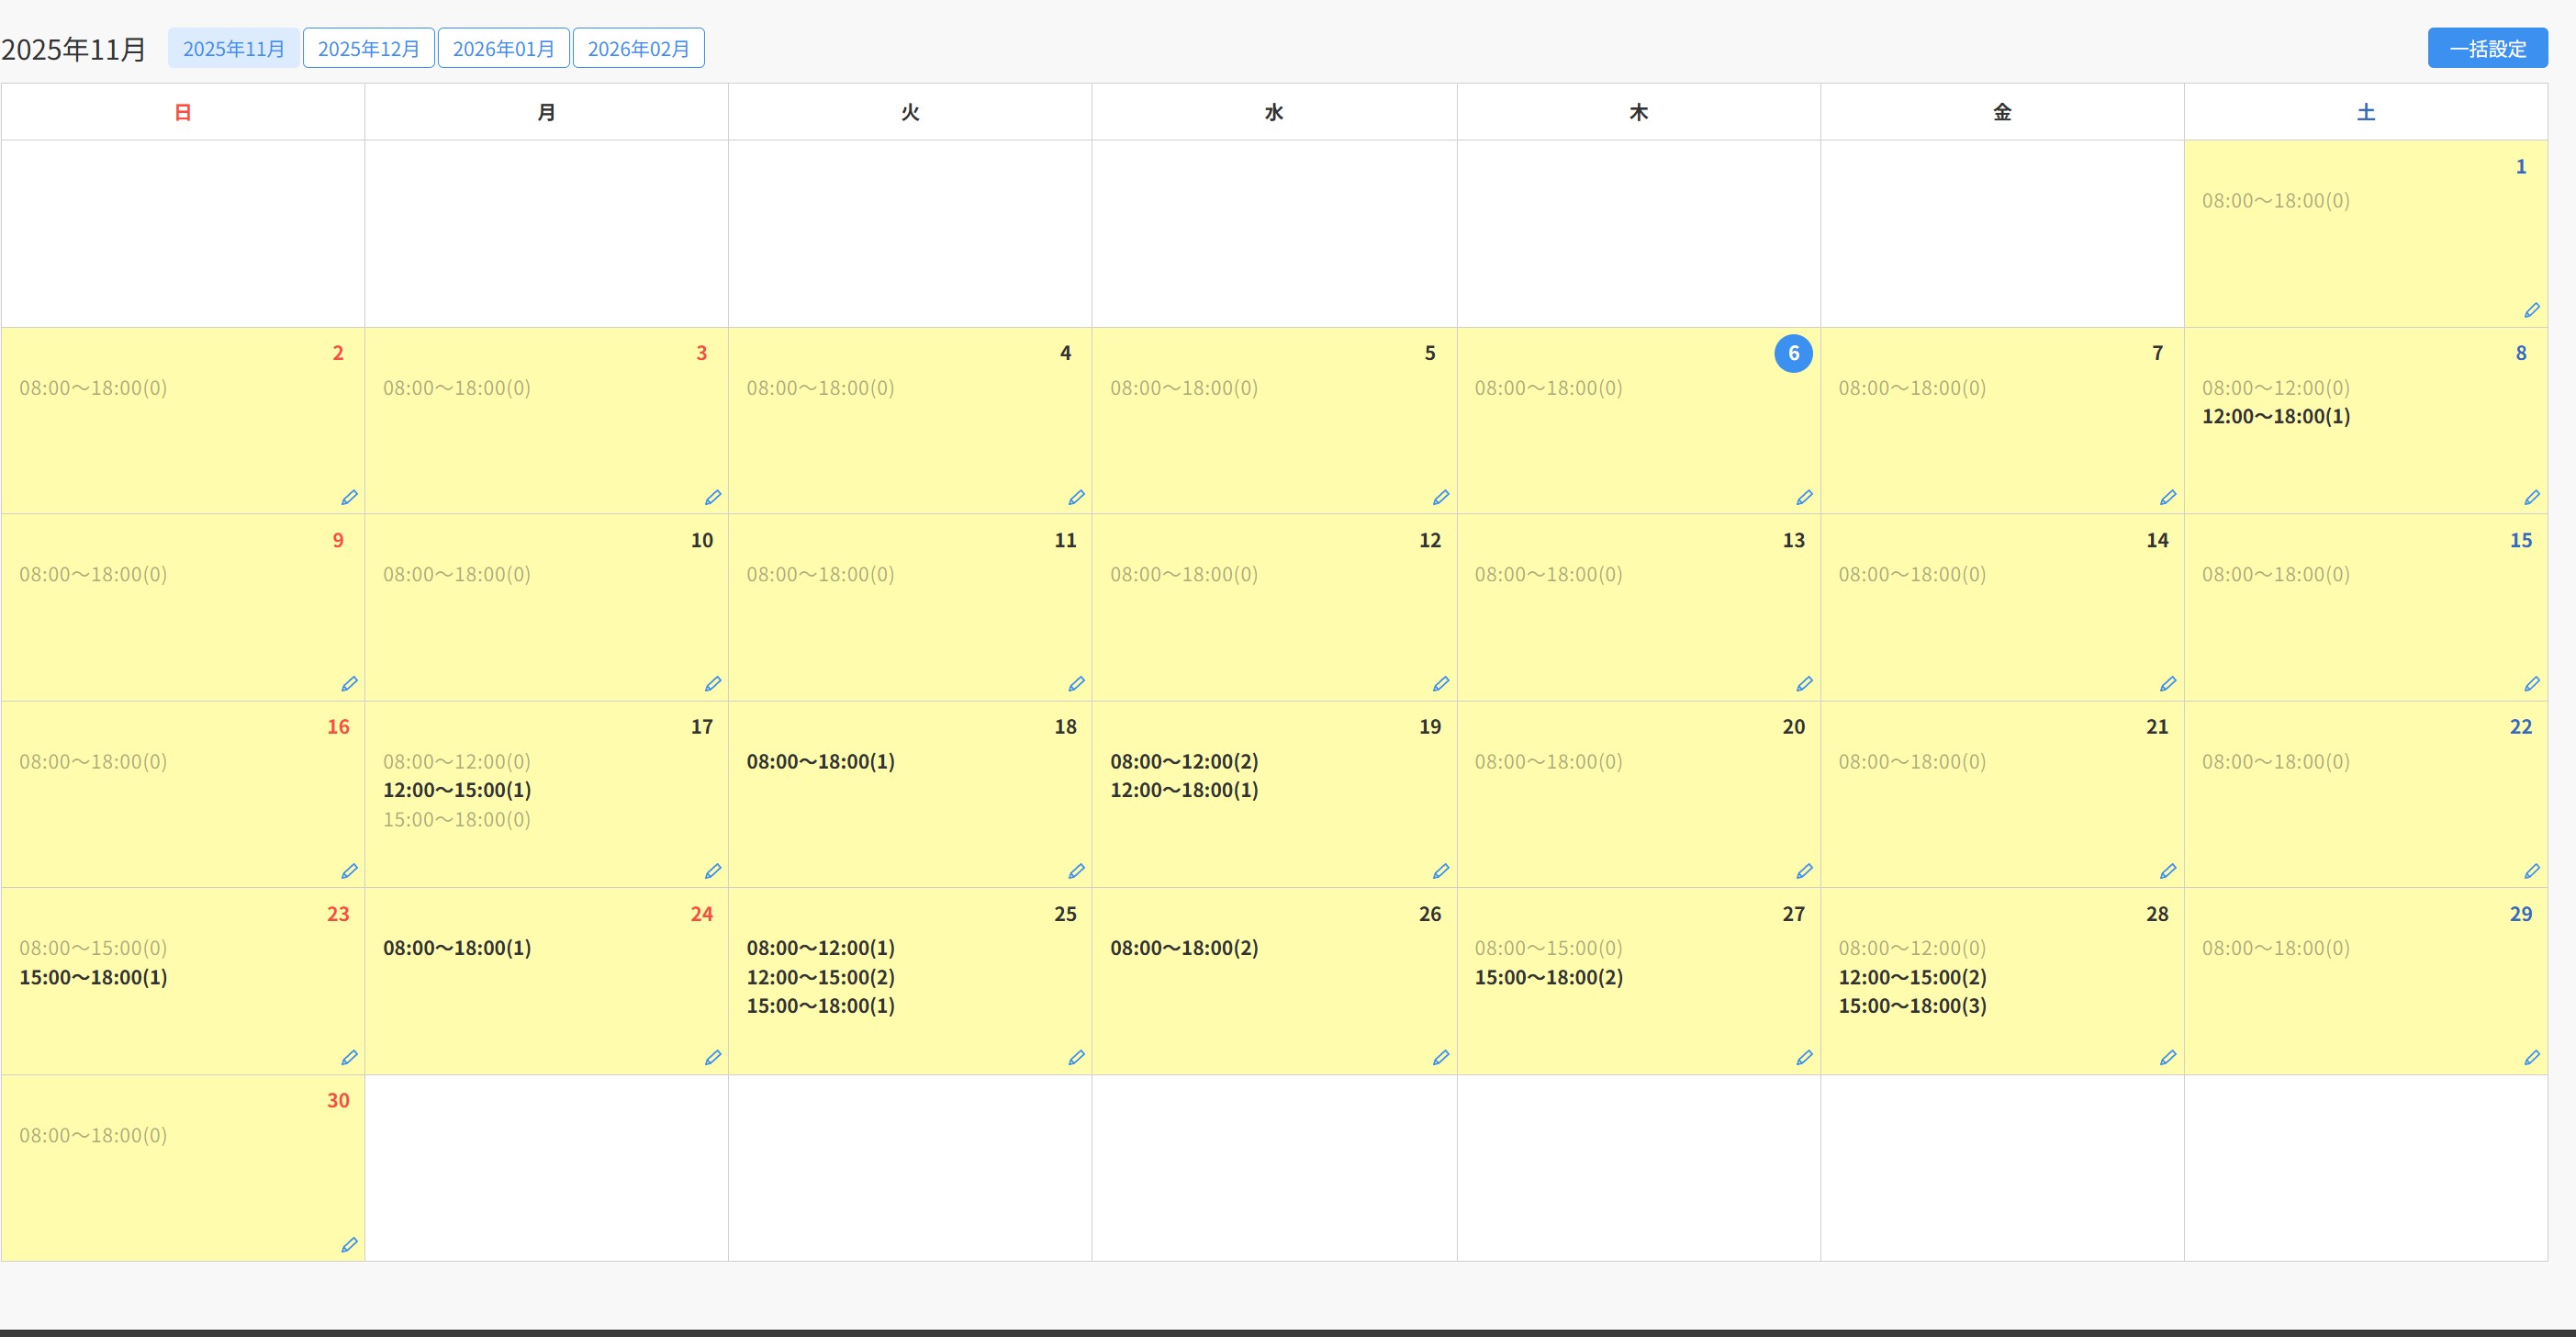
Task: Edit the November 19 schedule via pencil
Action: click(x=1440, y=871)
